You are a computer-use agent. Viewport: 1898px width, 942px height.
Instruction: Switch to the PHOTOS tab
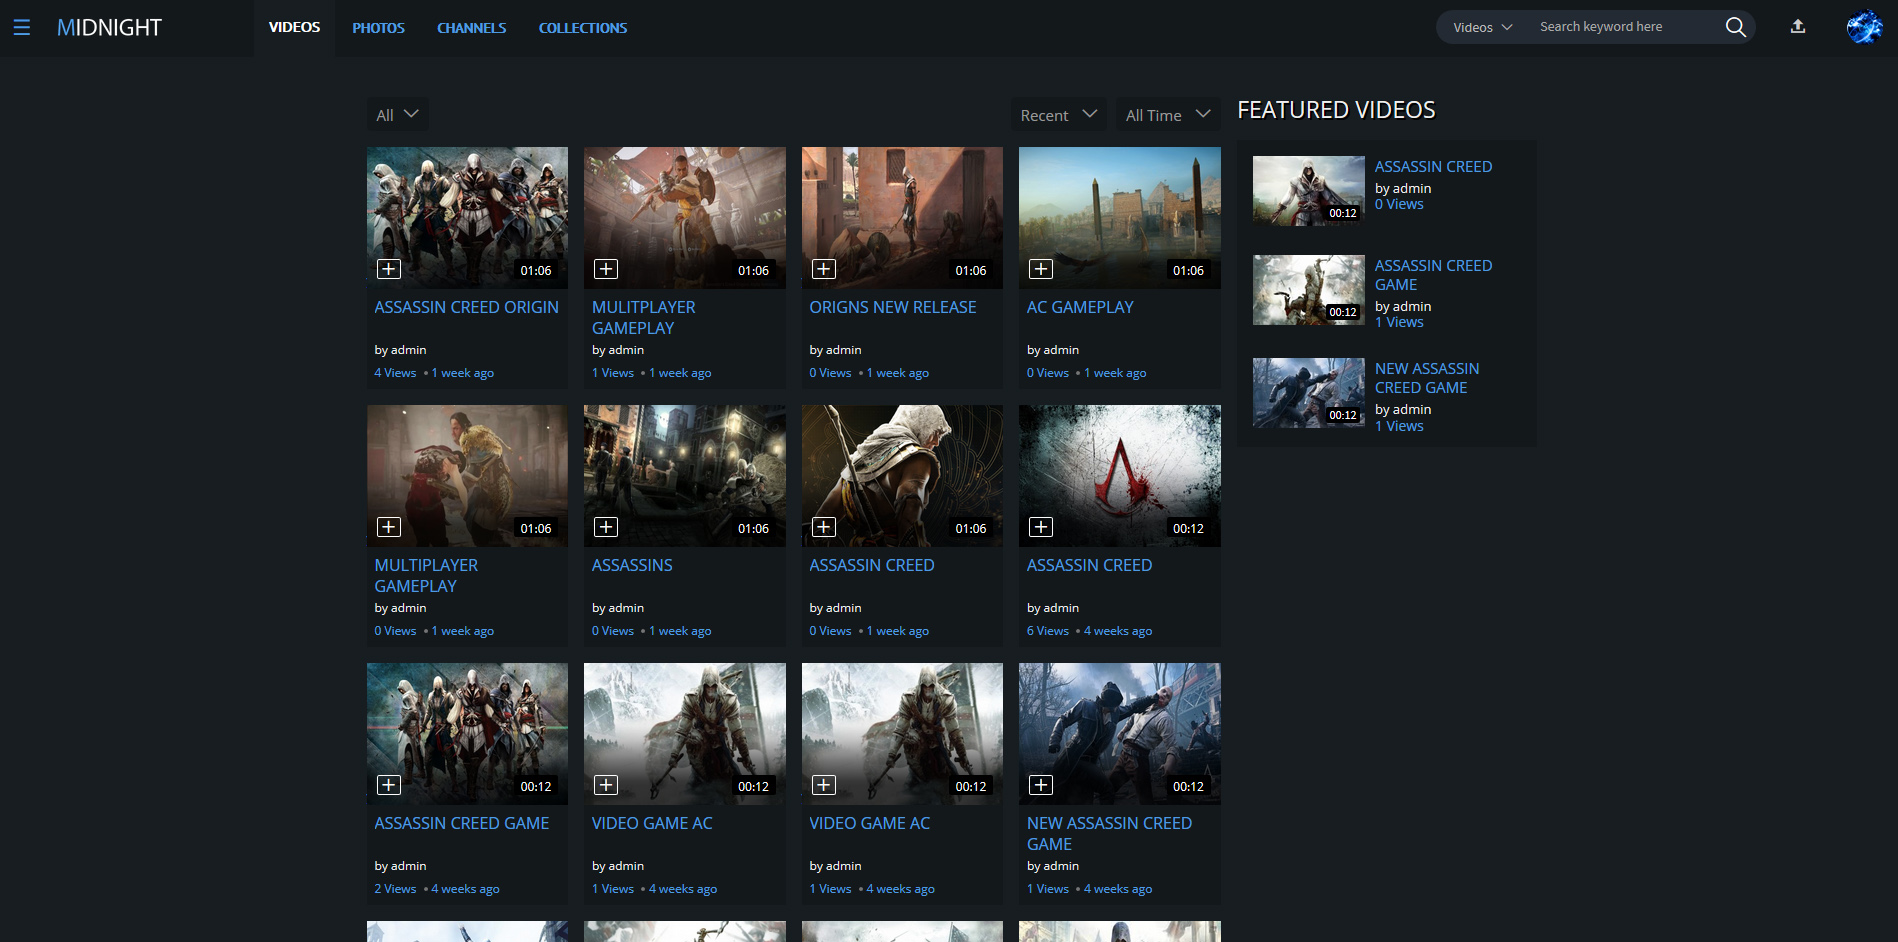(x=378, y=28)
